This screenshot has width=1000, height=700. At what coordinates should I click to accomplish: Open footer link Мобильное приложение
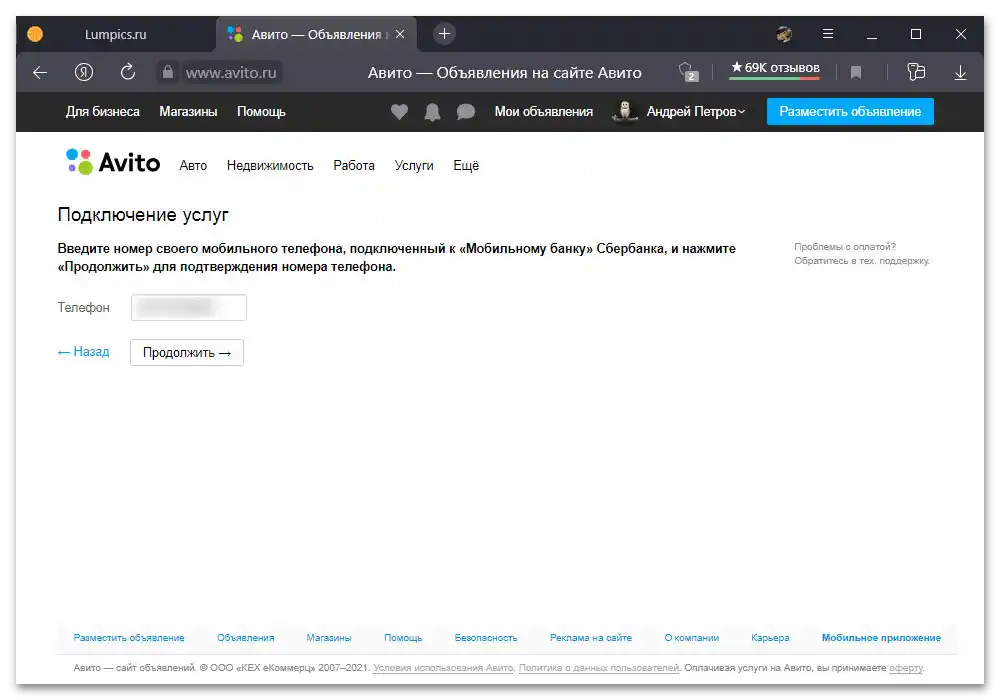coord(881,638)
